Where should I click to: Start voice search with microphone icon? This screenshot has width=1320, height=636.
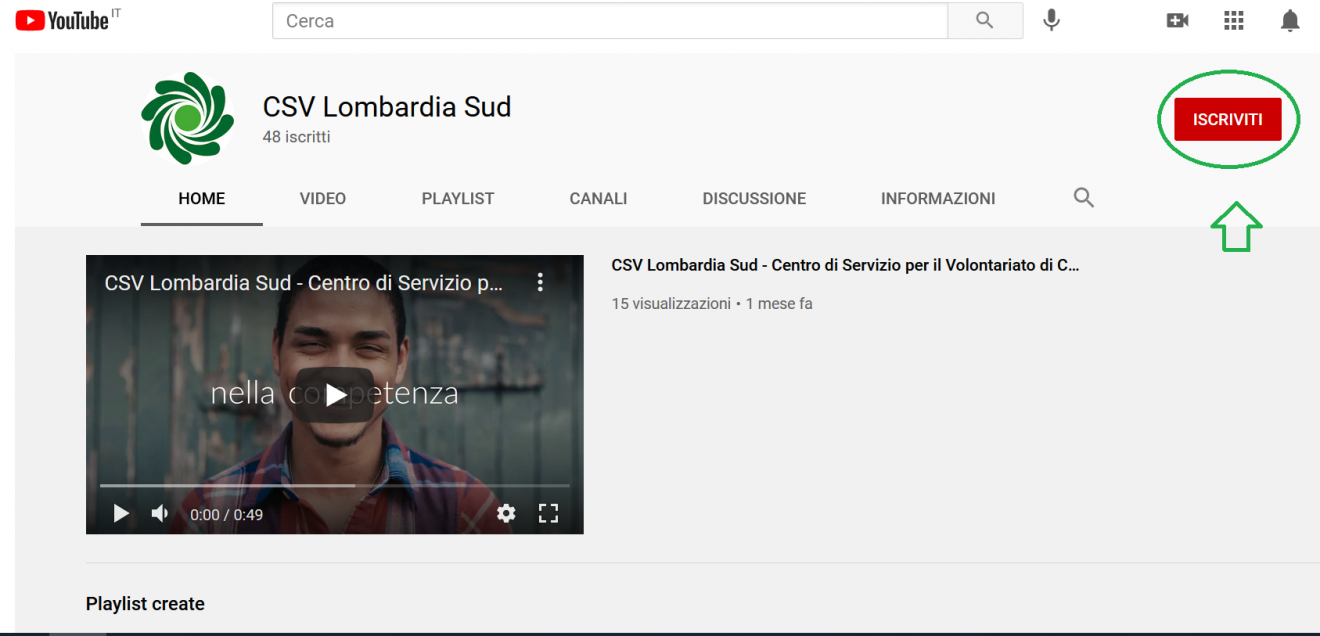pos(1051,20)
